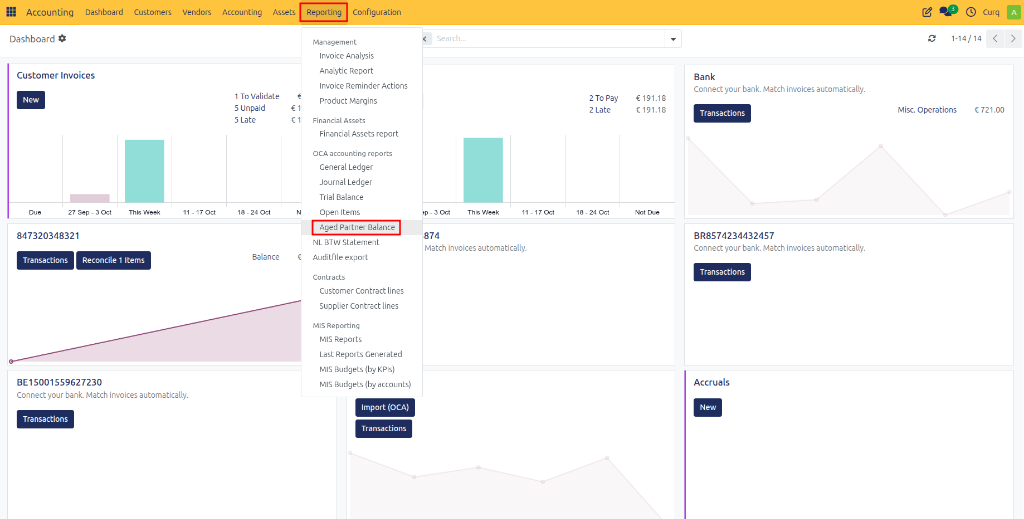
Task: Open the user avatar A menu
Action: coord(1013,12)
